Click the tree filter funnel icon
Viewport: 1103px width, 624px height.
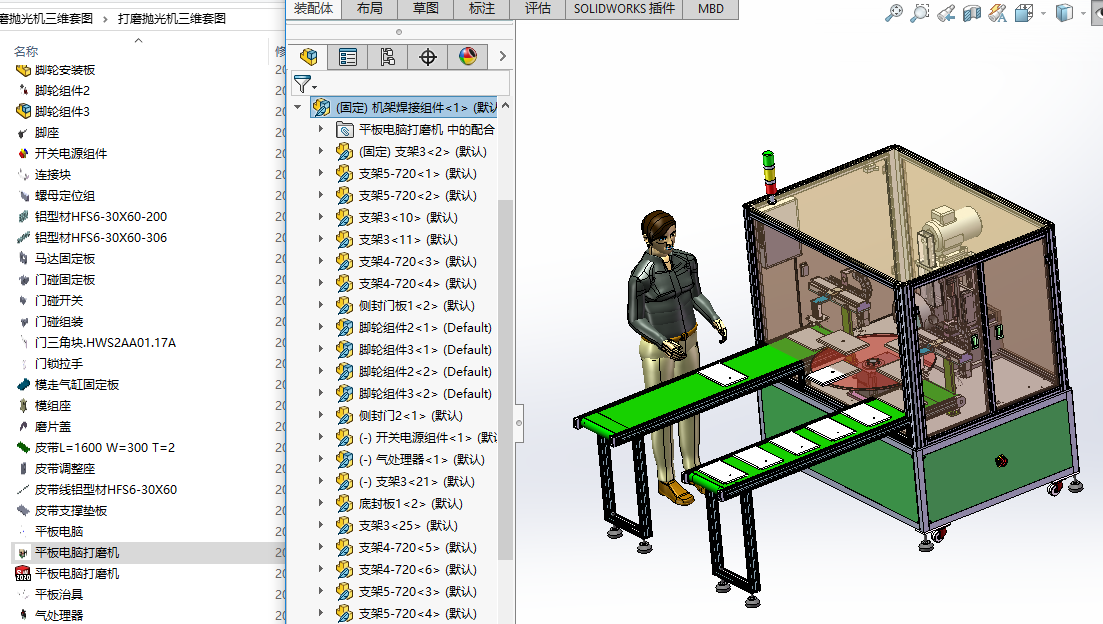click(303, 84)
